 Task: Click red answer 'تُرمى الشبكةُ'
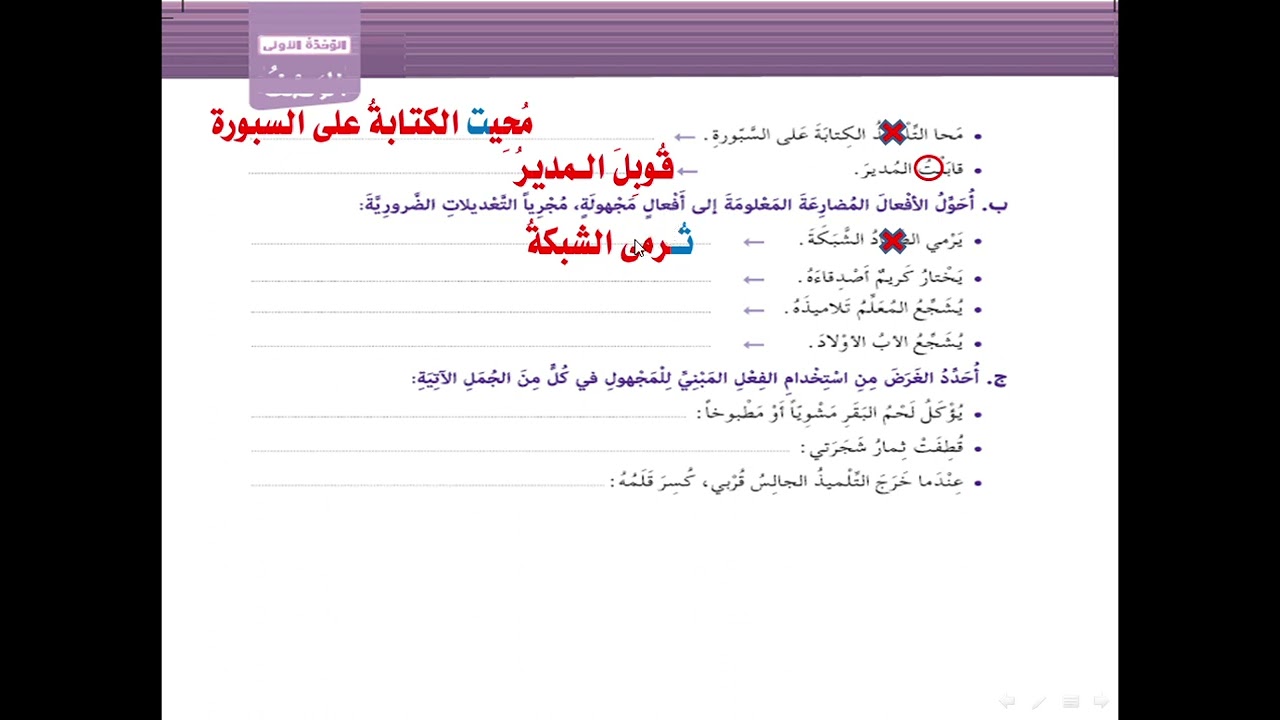pyautogui.click(x=610, y=241)
